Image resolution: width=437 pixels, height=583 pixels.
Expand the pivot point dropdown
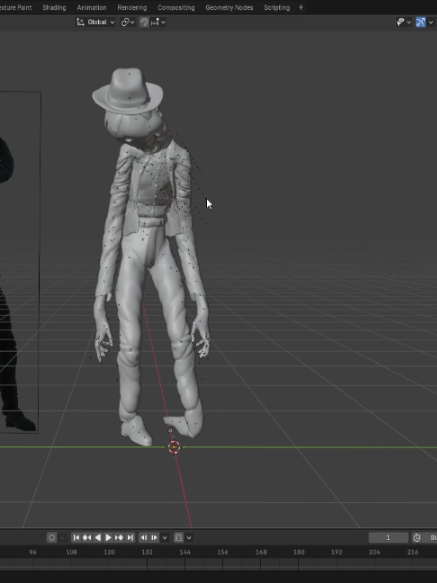(127, 22)
